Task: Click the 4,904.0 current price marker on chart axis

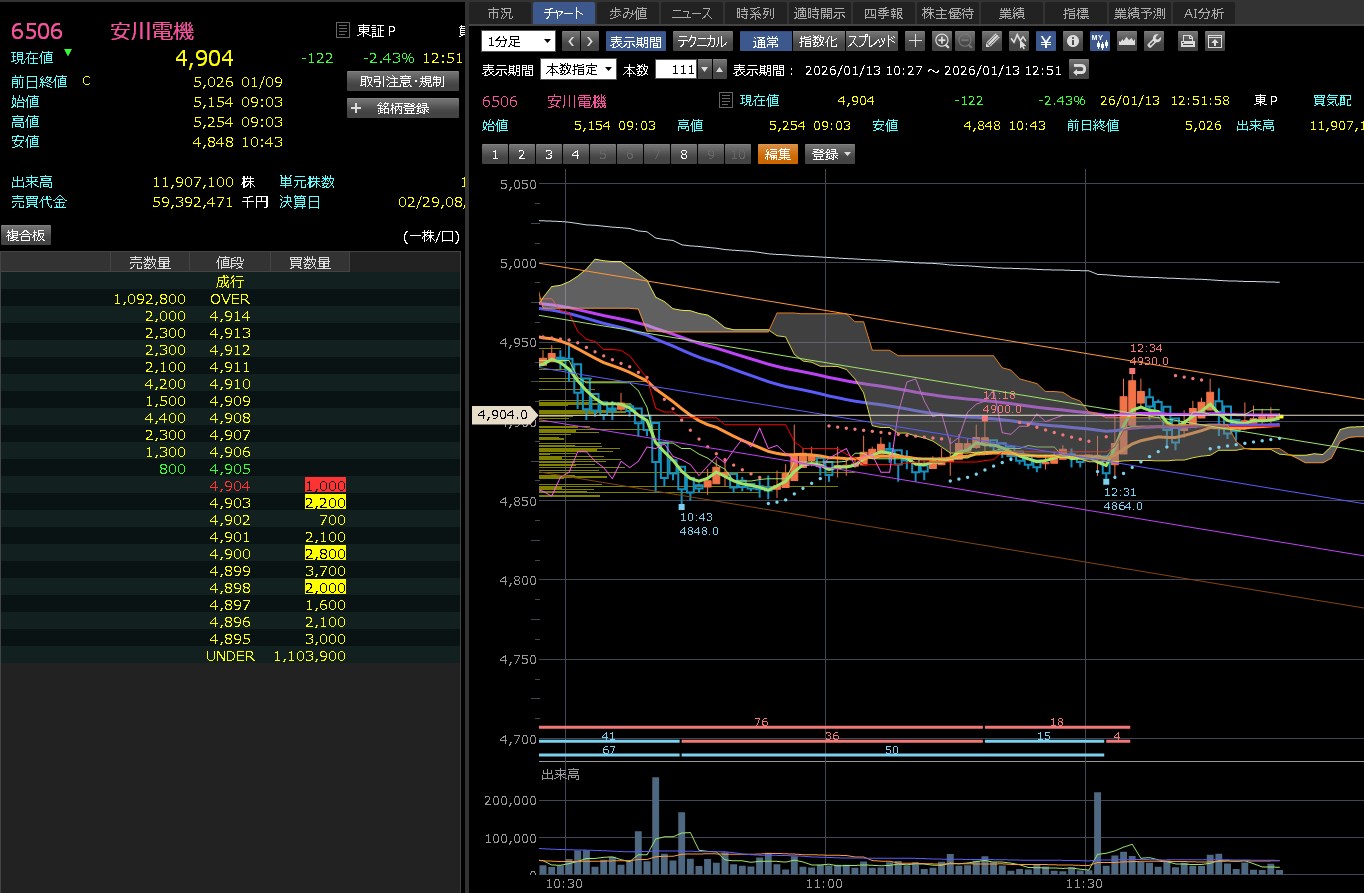Action: point(503,414)
